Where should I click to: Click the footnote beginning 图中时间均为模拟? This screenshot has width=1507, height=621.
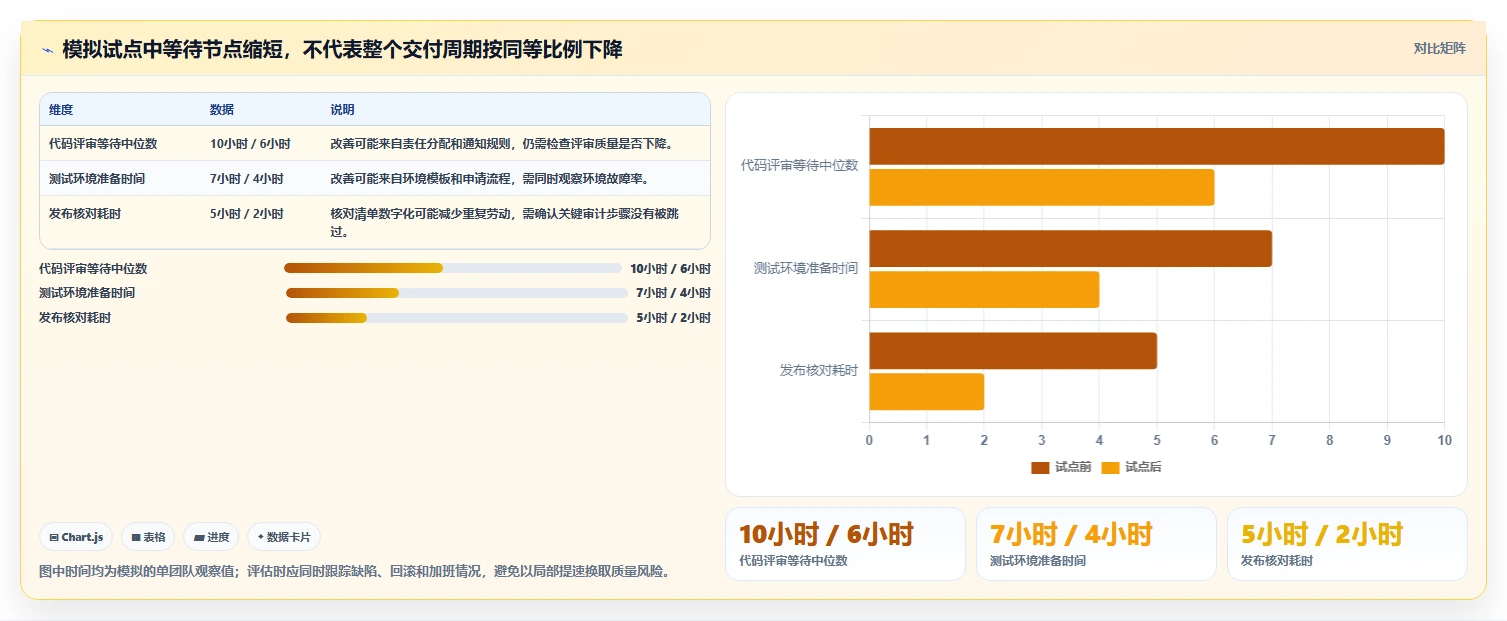click(x=354, y=571)
